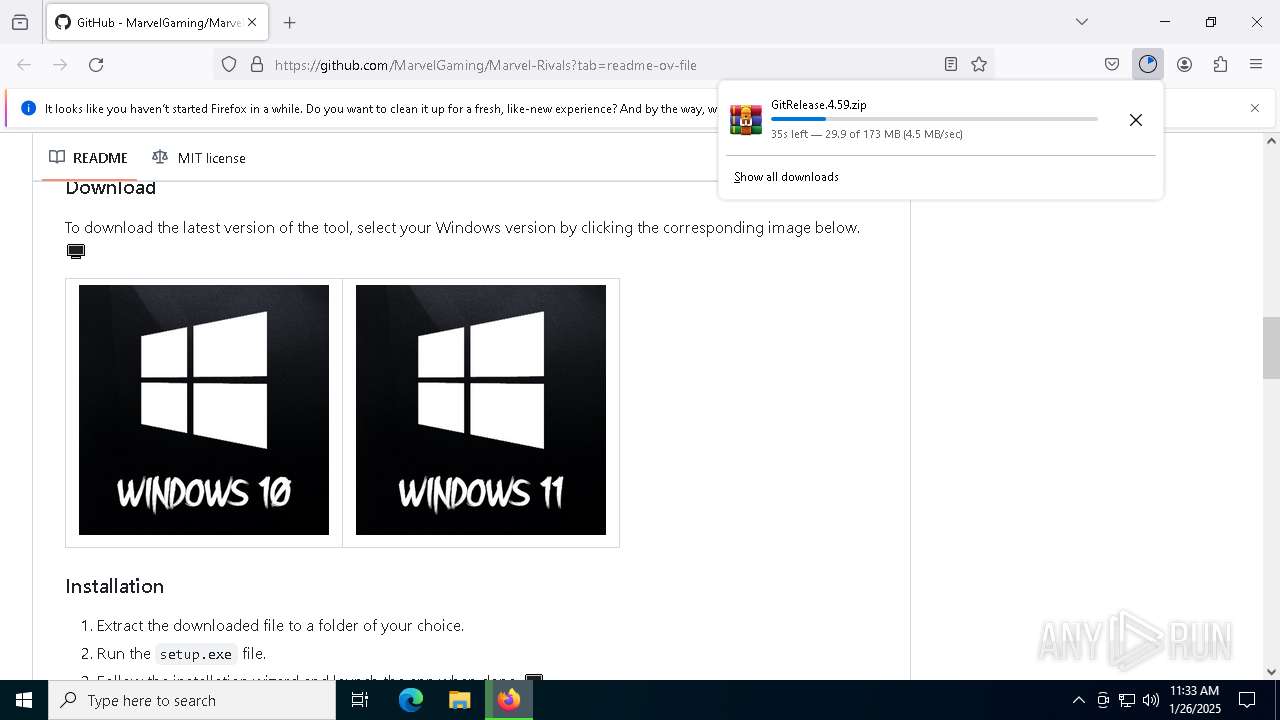1280x720 pixels.
Task: Open Task View on taskbar
Action: pyautogui.click(x=360, y=700)
